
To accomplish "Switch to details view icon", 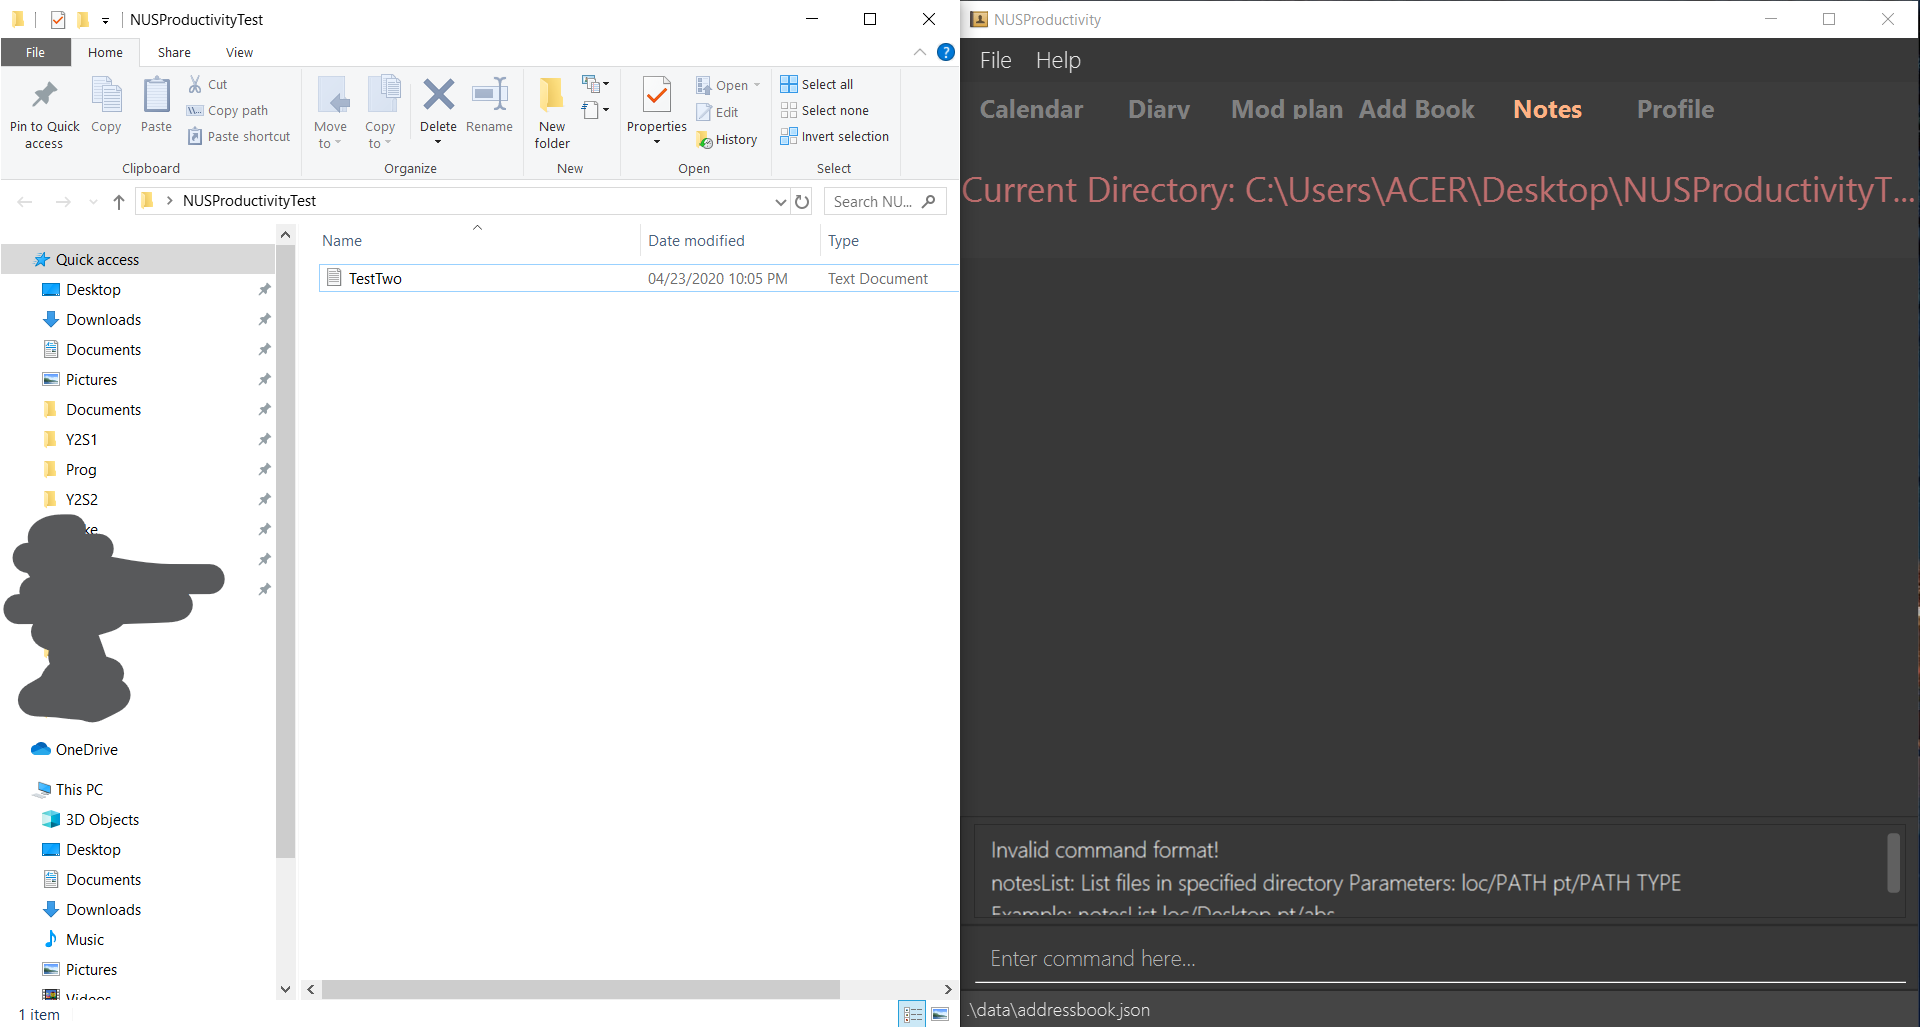I will click(912, 1014).
